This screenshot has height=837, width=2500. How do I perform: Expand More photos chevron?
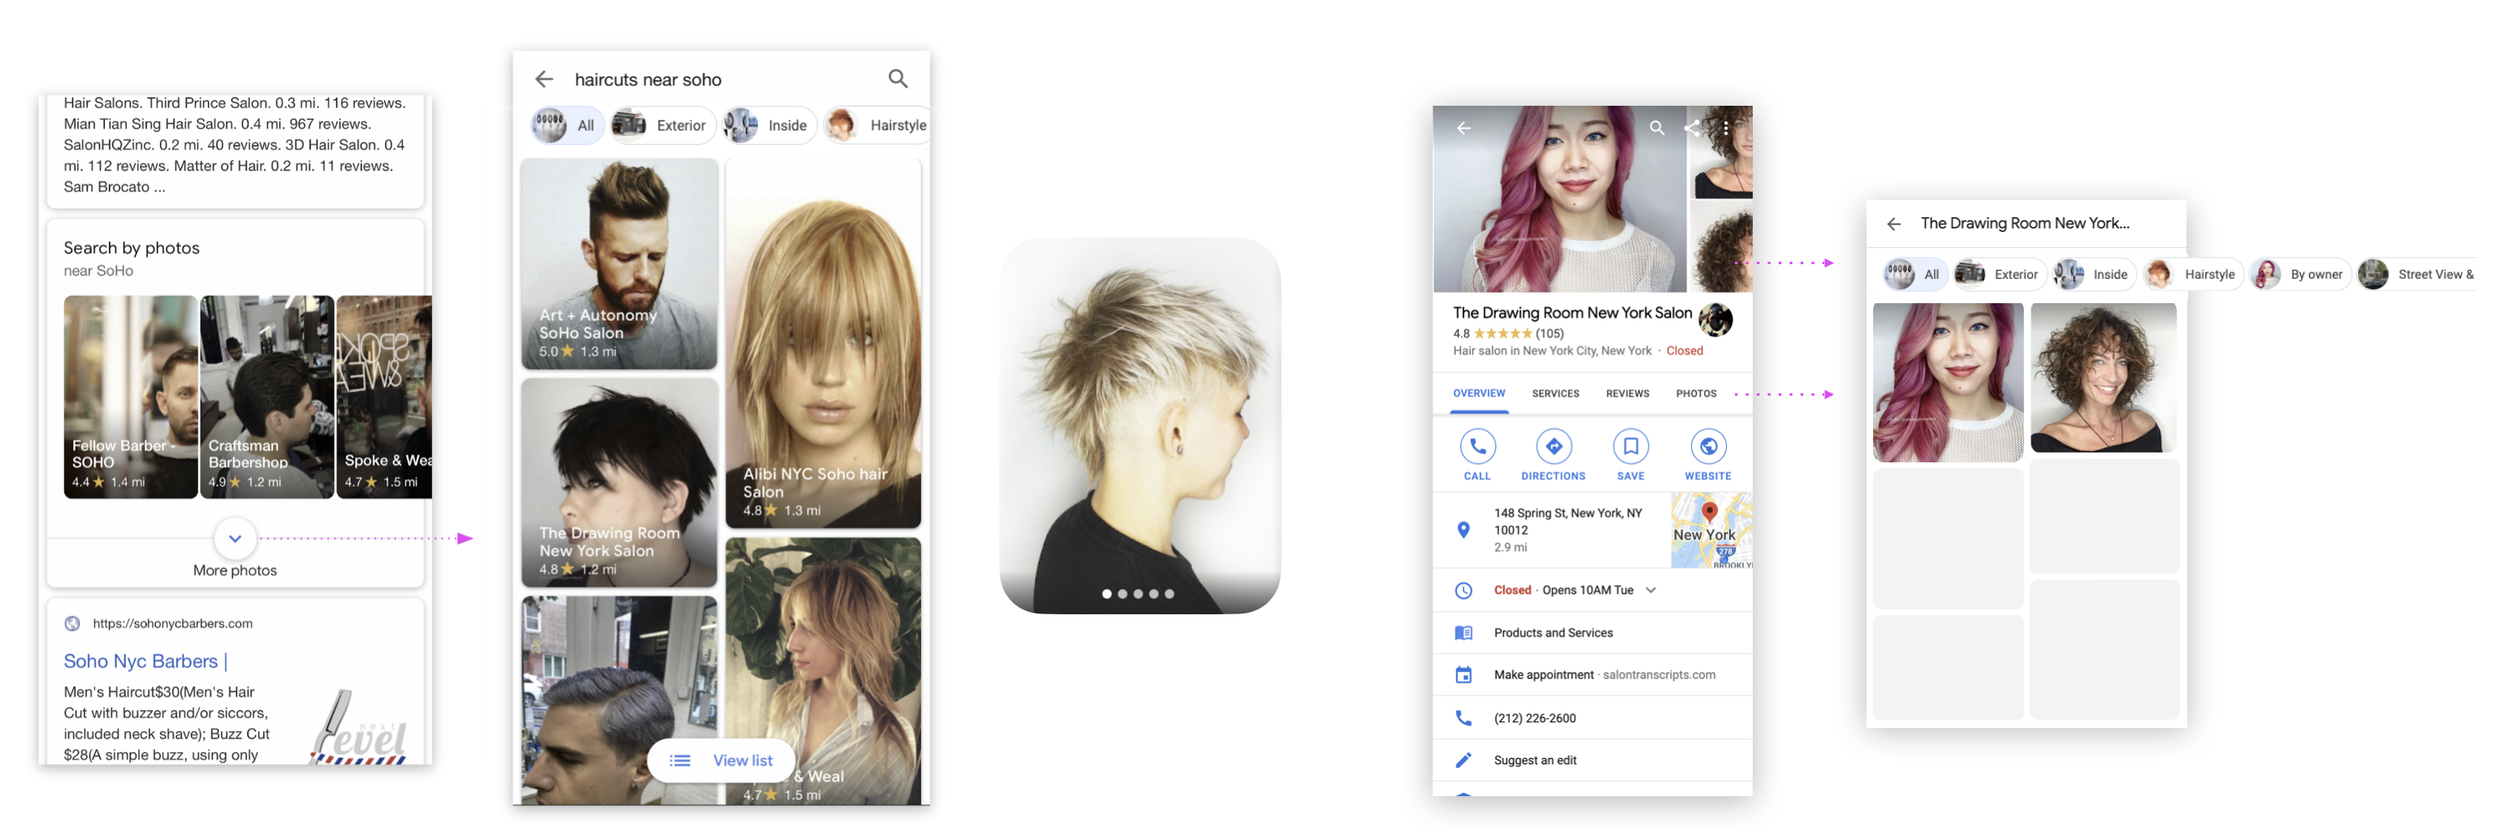pos(235,538)
